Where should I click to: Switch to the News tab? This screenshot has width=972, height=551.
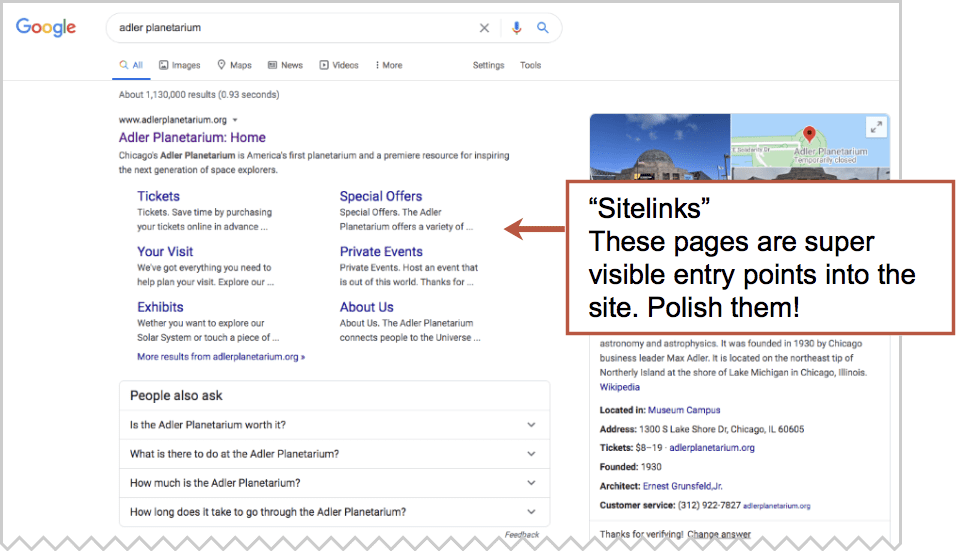click(285, 65)
